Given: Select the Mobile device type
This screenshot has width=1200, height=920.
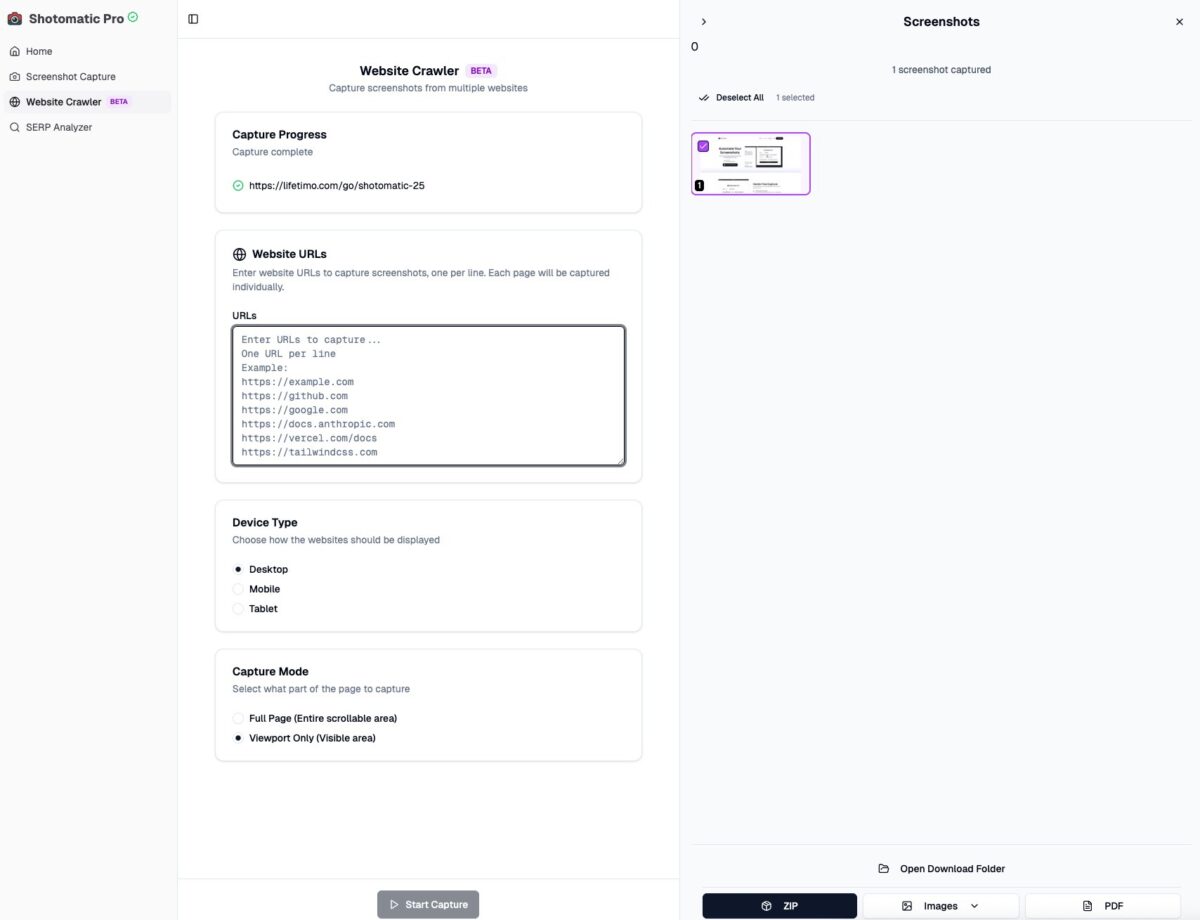Looking at the screenshot, I should tap(238, 589).
